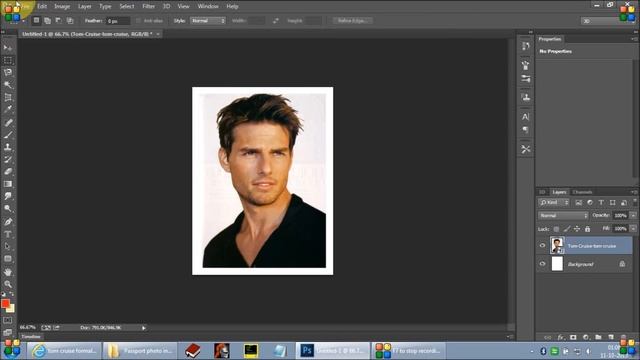Select the Pen tool
This screenshot has width=640, height=360.
[8, 222]
